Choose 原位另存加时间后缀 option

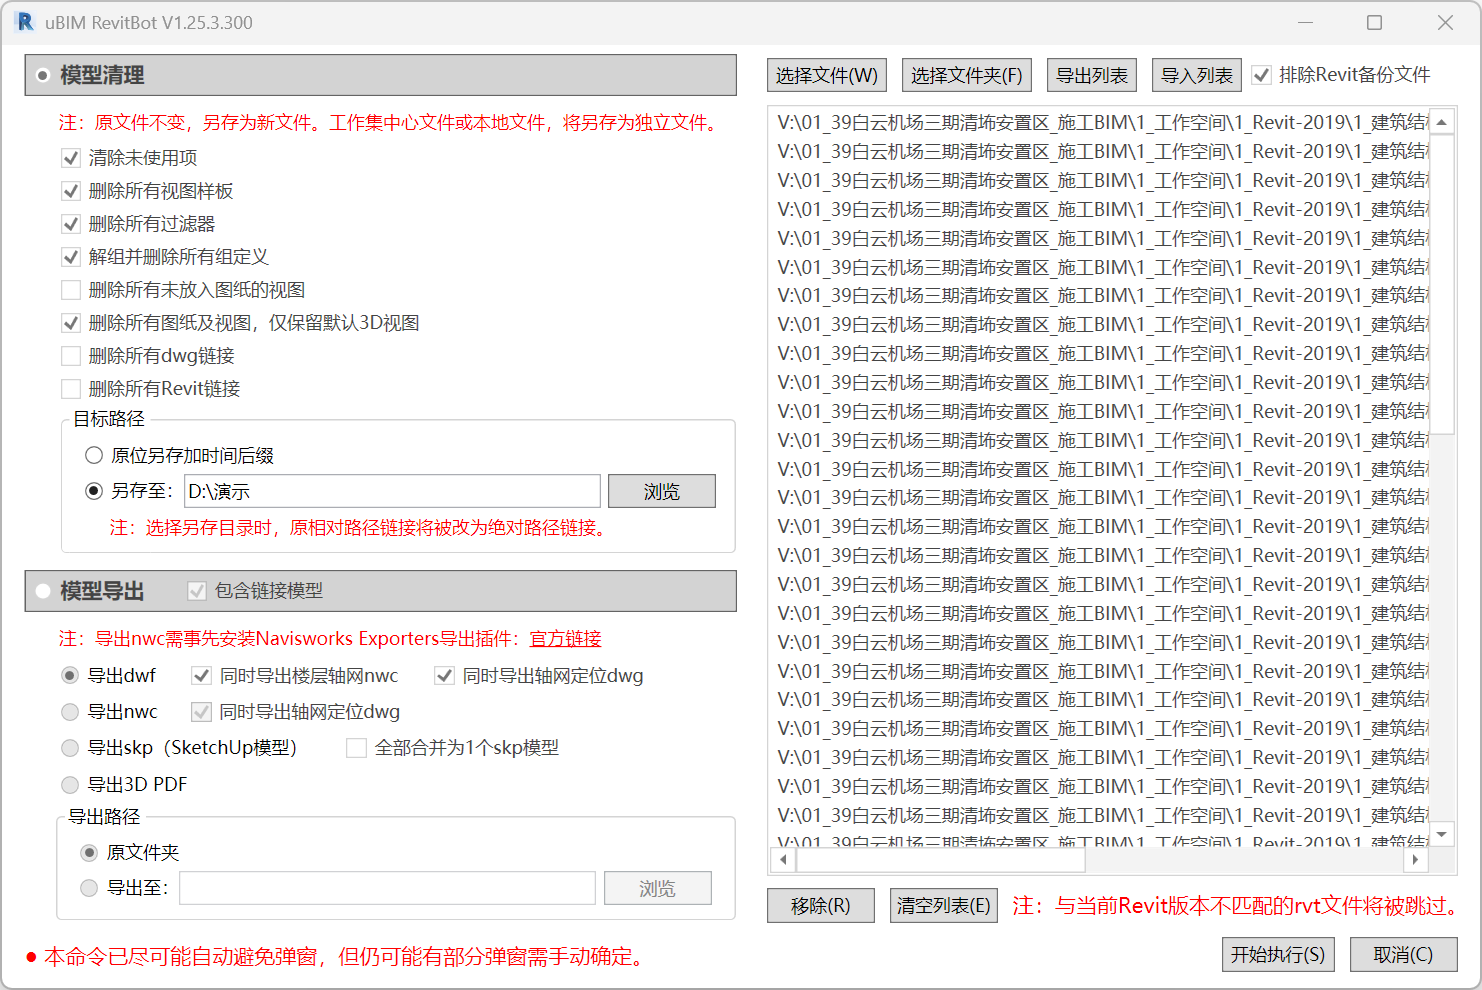coord(94,456)
